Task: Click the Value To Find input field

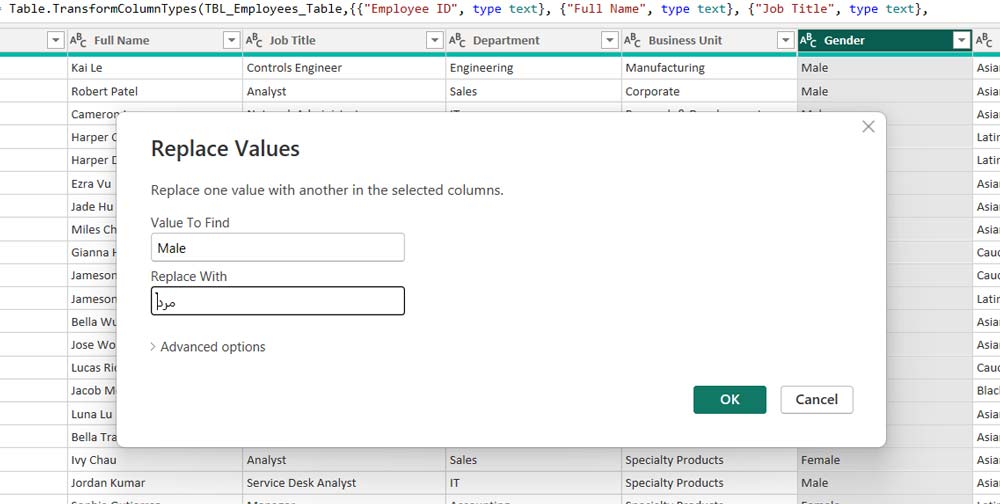Action: click(x=277, y=248)
